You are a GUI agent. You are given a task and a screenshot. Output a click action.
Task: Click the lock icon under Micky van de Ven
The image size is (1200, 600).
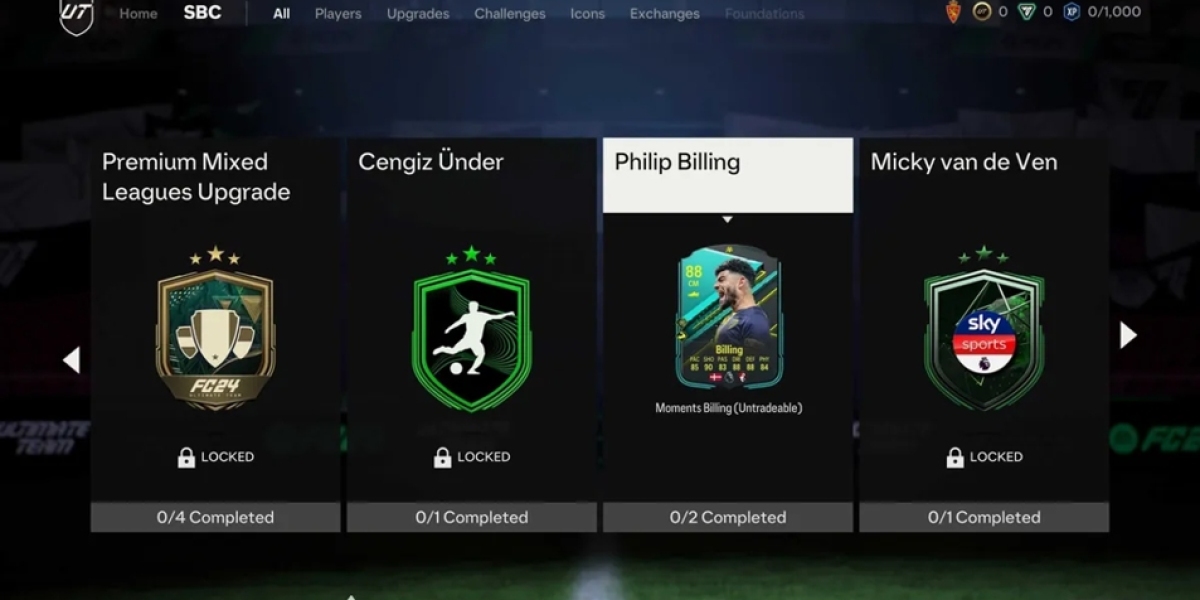pyautogui.click(x=954, y=457)
